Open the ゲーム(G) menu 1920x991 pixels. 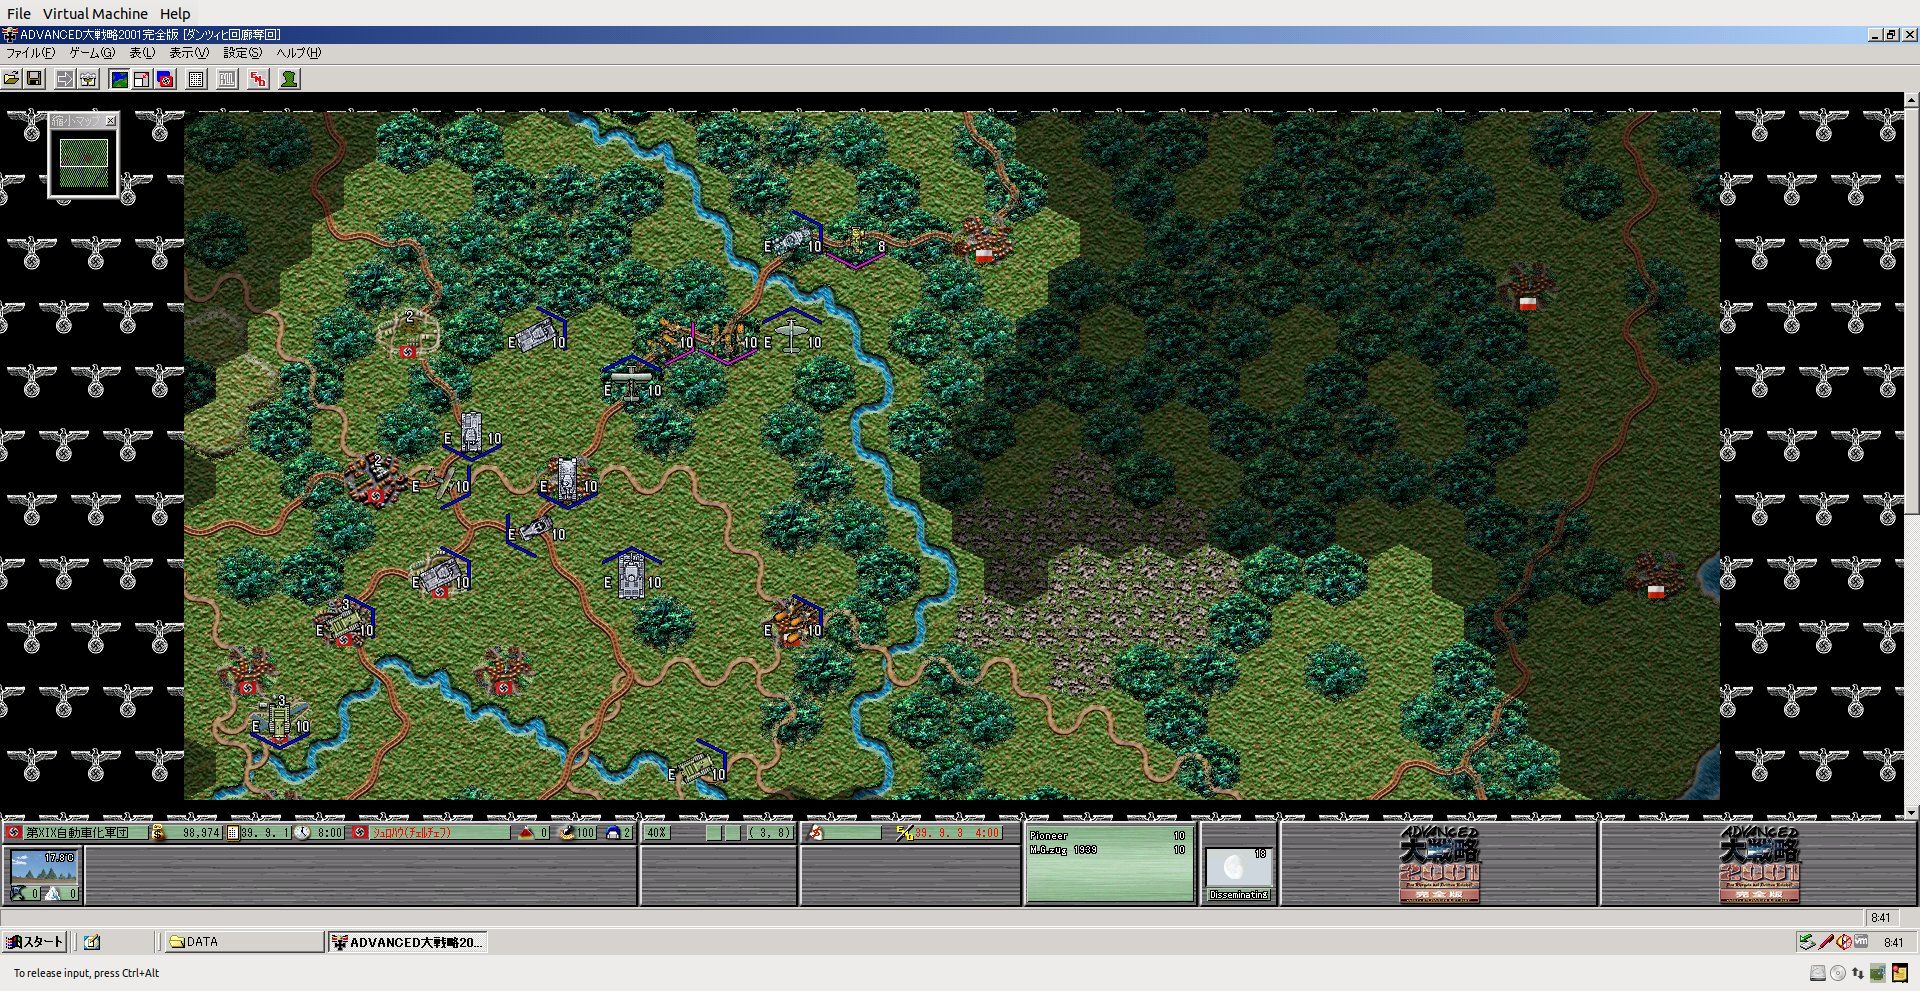[x=92, y=53]
